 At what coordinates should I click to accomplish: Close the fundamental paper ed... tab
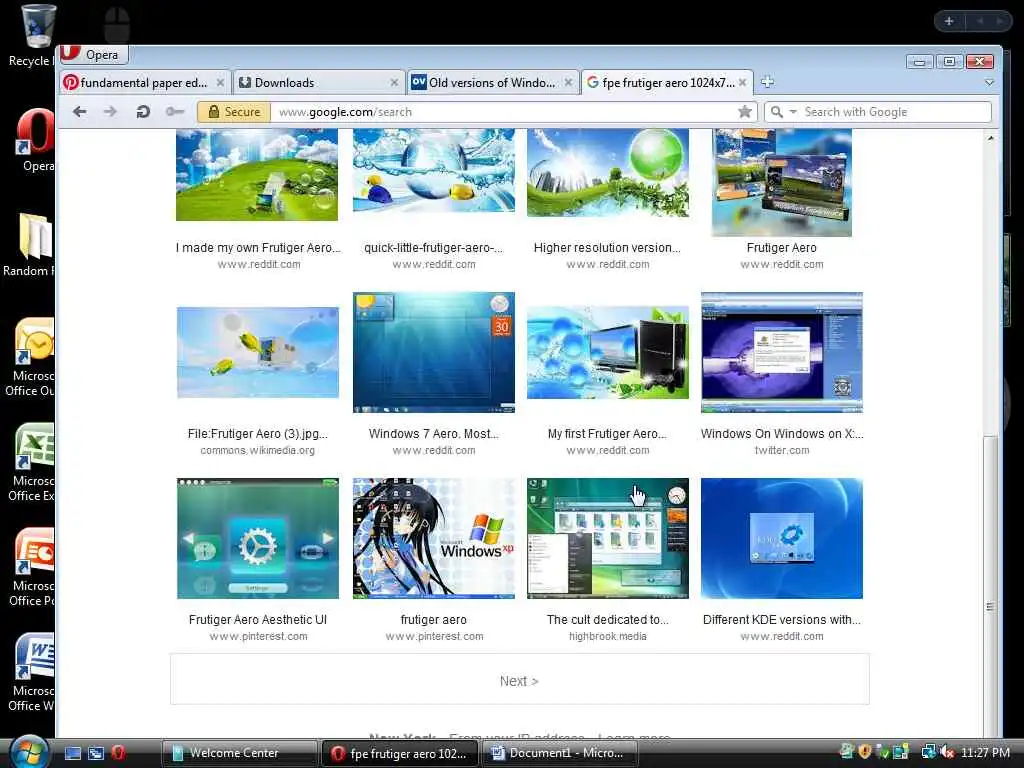point(220,83)
